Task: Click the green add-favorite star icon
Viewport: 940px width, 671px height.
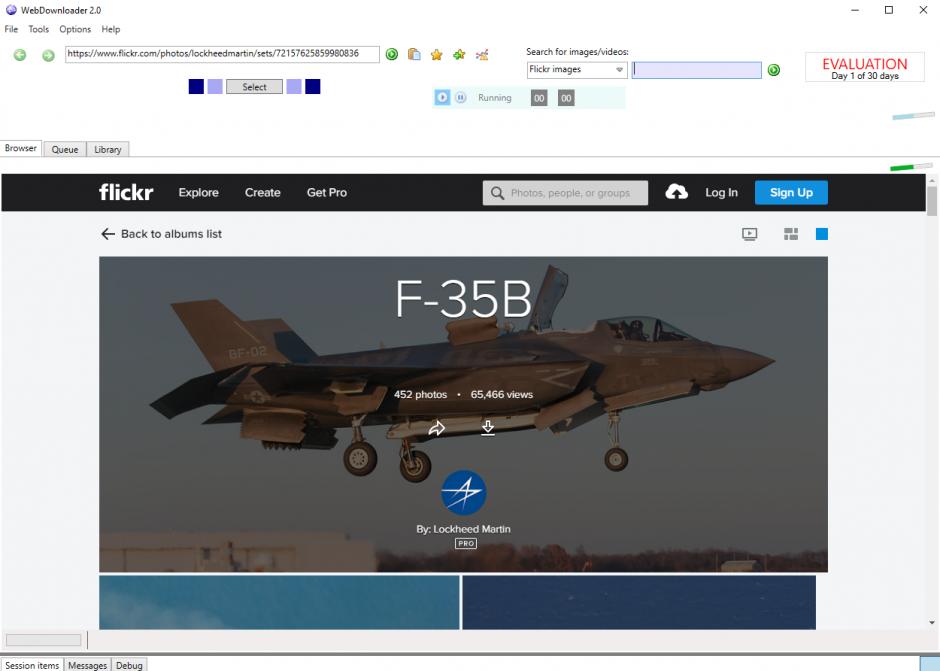Action: (459, 55)
